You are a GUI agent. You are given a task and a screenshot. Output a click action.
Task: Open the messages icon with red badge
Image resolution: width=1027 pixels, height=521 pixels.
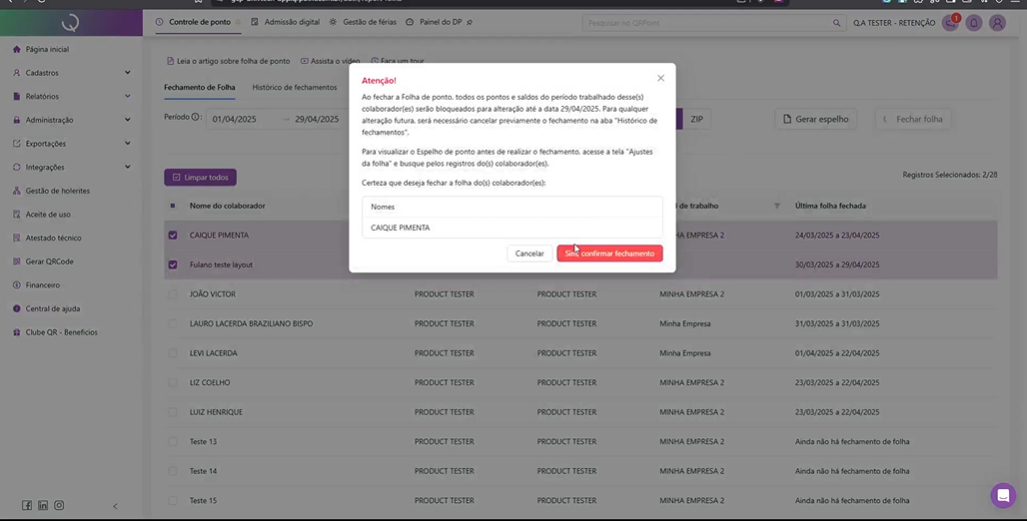[950, 23]
